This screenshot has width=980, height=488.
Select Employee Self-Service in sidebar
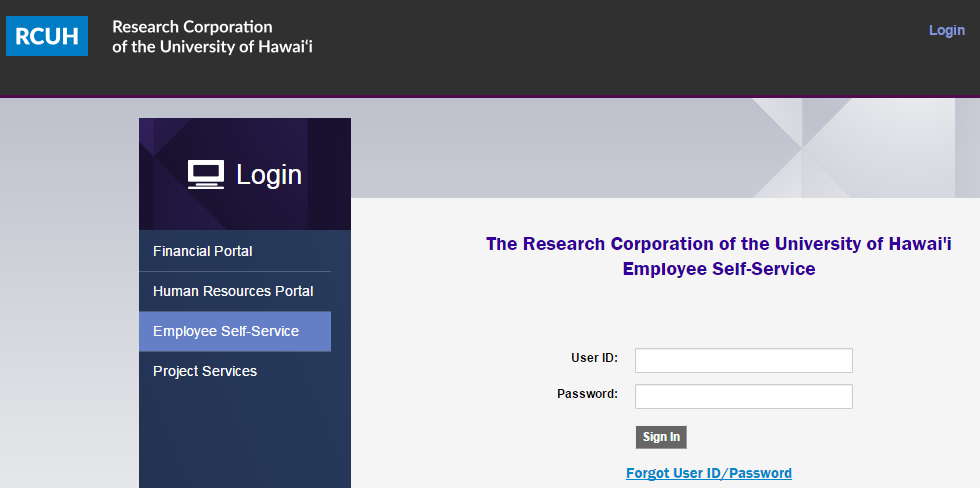[235, 332]
